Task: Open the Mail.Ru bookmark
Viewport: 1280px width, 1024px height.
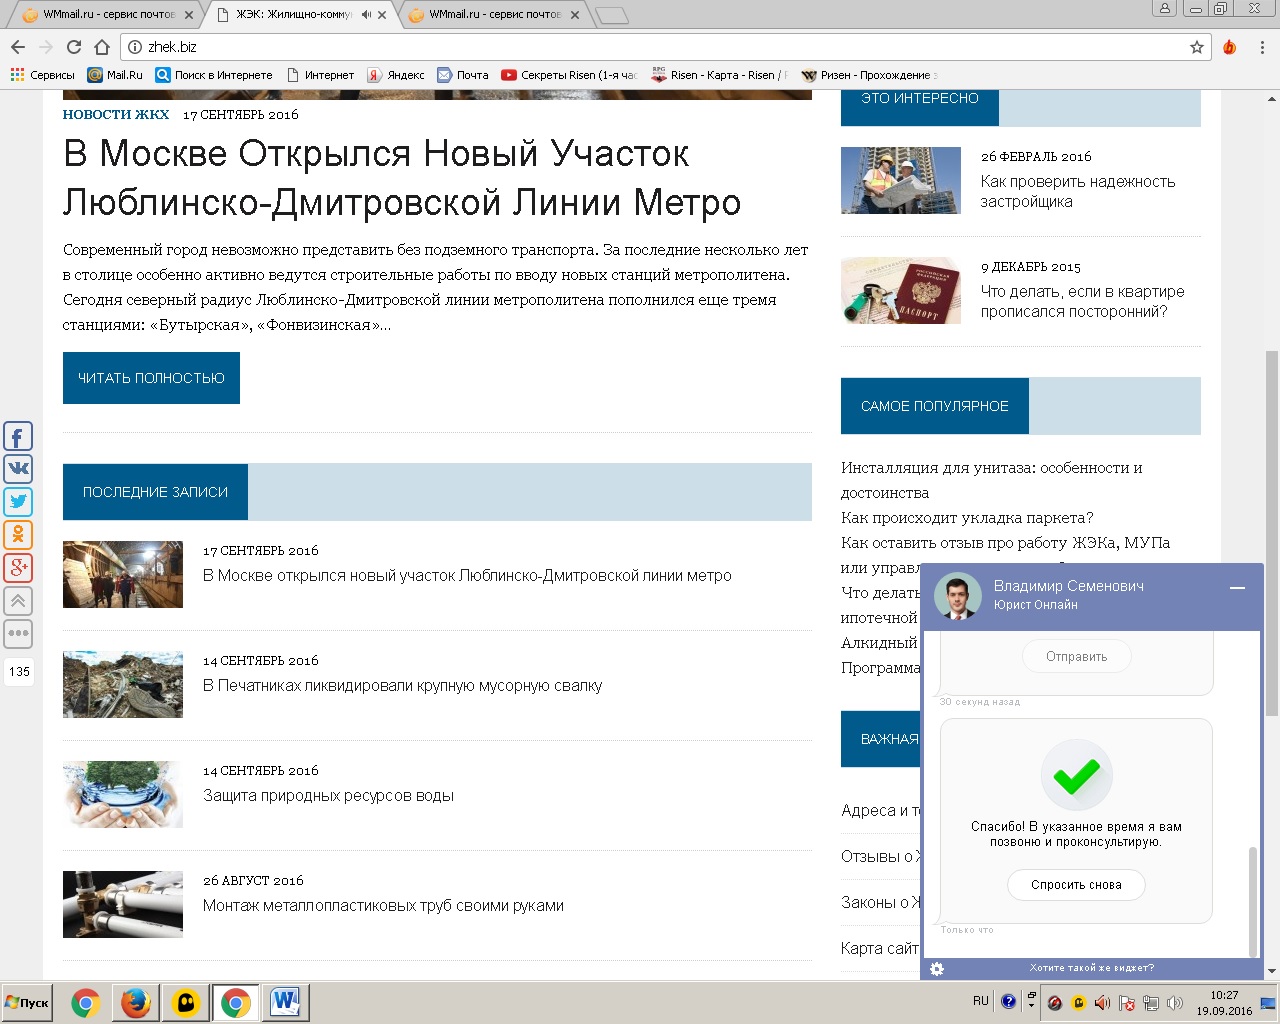Action: pos(115,75)
